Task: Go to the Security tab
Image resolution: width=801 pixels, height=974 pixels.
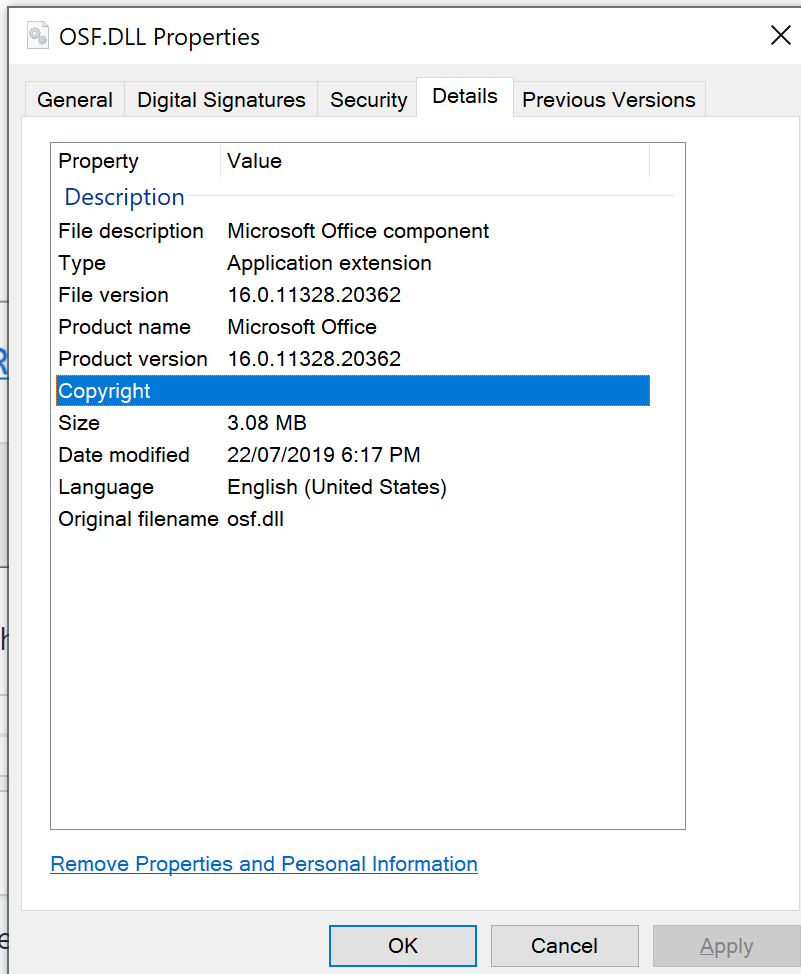Action: pos(368,99)
